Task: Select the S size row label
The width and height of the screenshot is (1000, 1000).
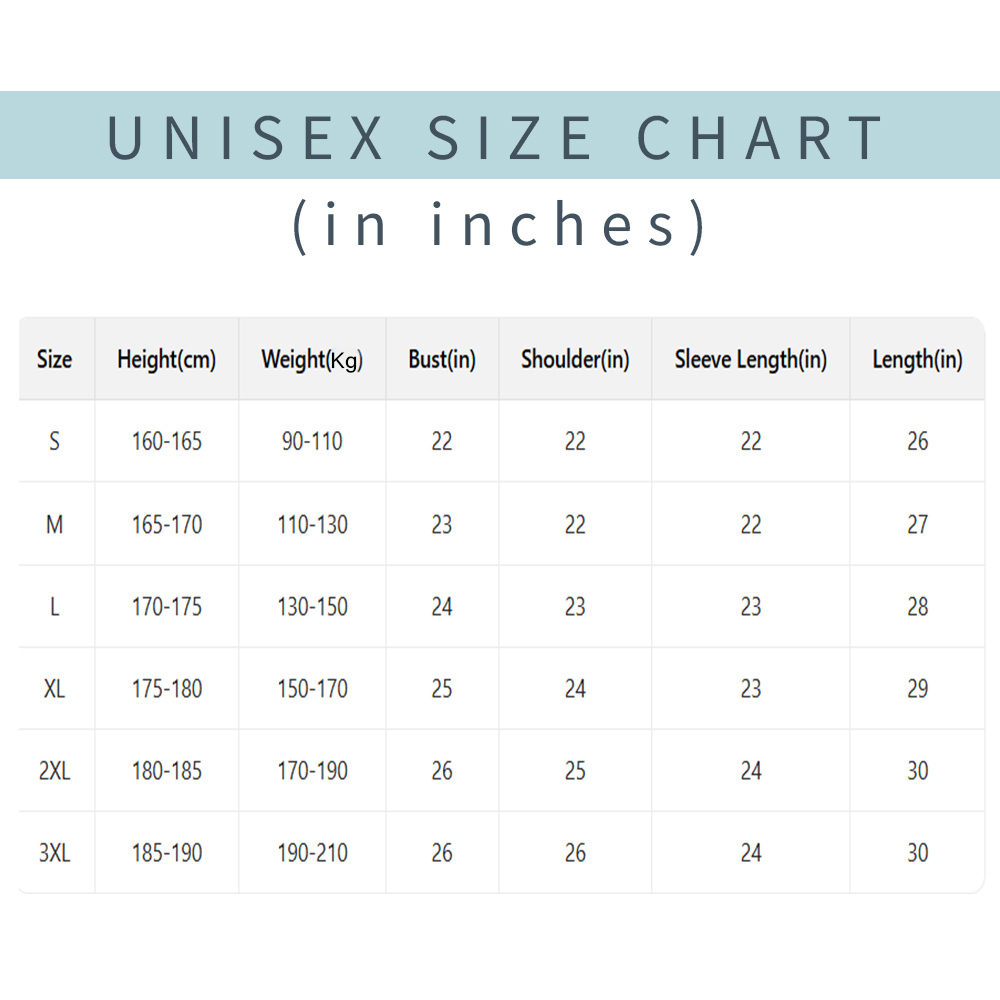Action: (54, 441)
